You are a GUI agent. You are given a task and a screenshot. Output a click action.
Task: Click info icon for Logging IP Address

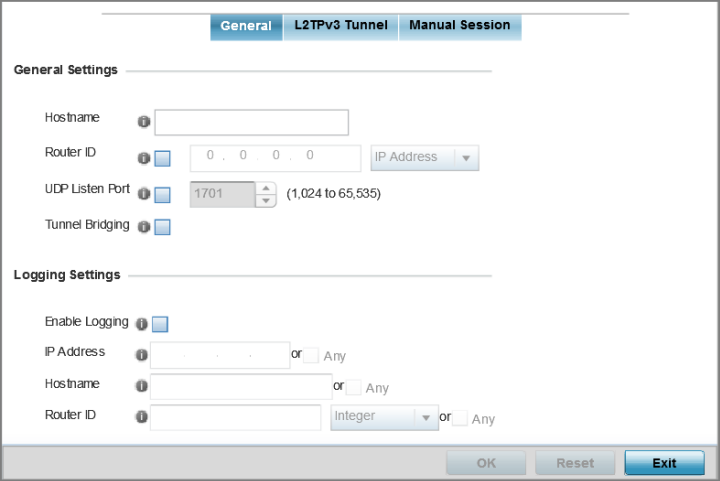(141, 355)
